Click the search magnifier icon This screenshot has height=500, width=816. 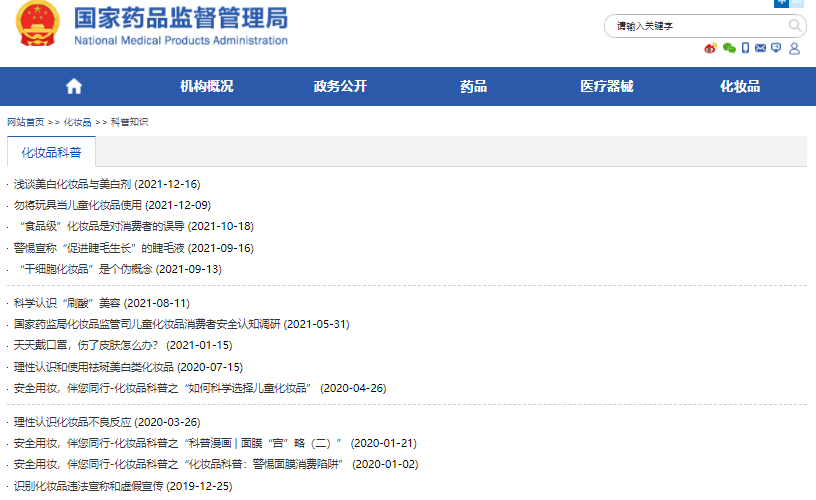coord(794,26)
